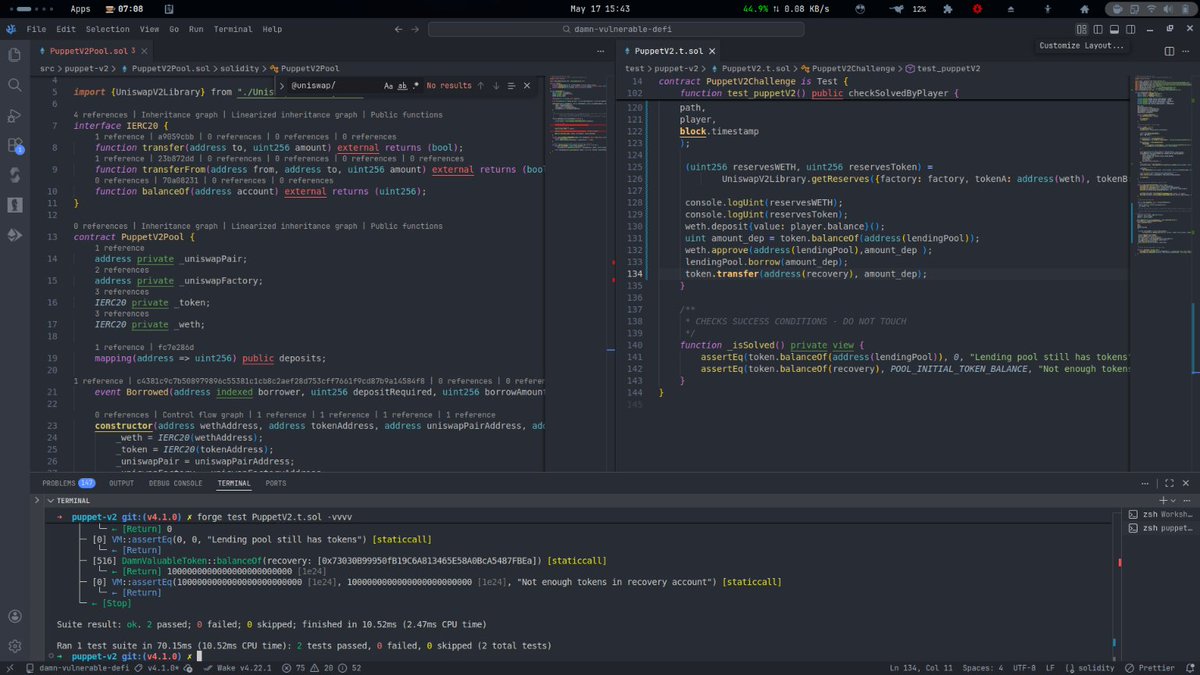The width and height of the screenshot is (1200, 675).
Task: Open the Manage gear in activity bar
Action: point(14,646)
